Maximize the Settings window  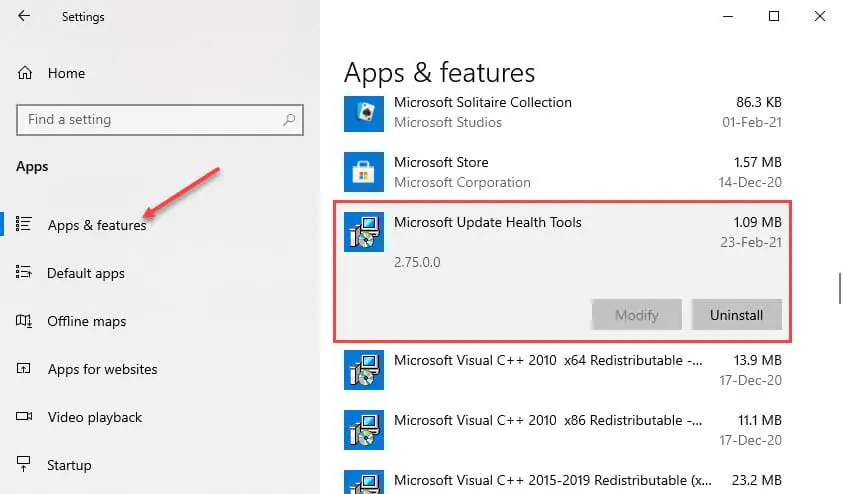pyautogui.click(x=774, y=16)
